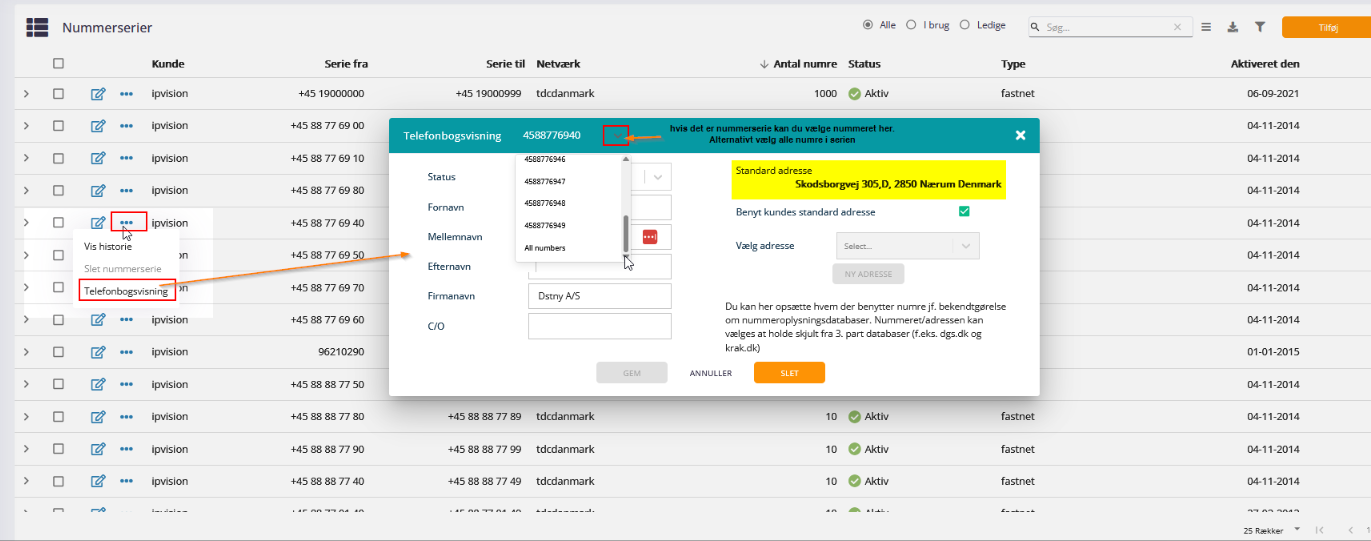
Task: Select the Ledige radio button
Action: 965,25
